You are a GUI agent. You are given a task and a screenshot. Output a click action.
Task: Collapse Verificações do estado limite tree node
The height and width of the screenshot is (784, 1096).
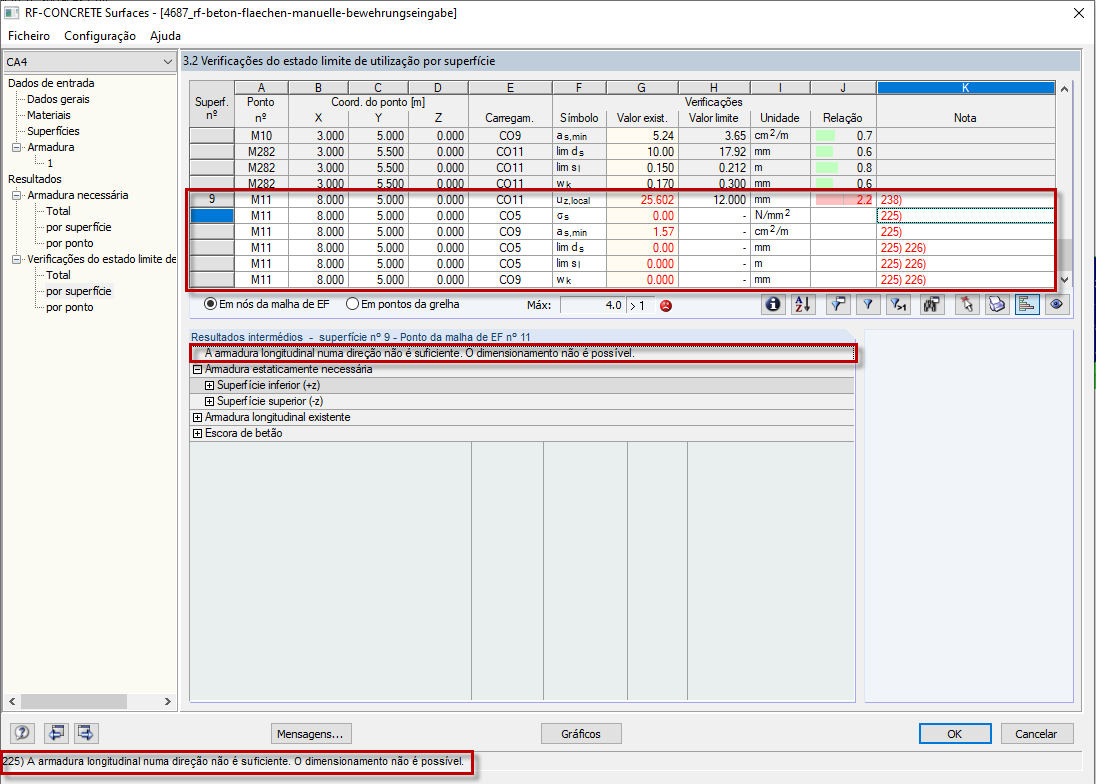pyautogui.click(x=17, y=259)
